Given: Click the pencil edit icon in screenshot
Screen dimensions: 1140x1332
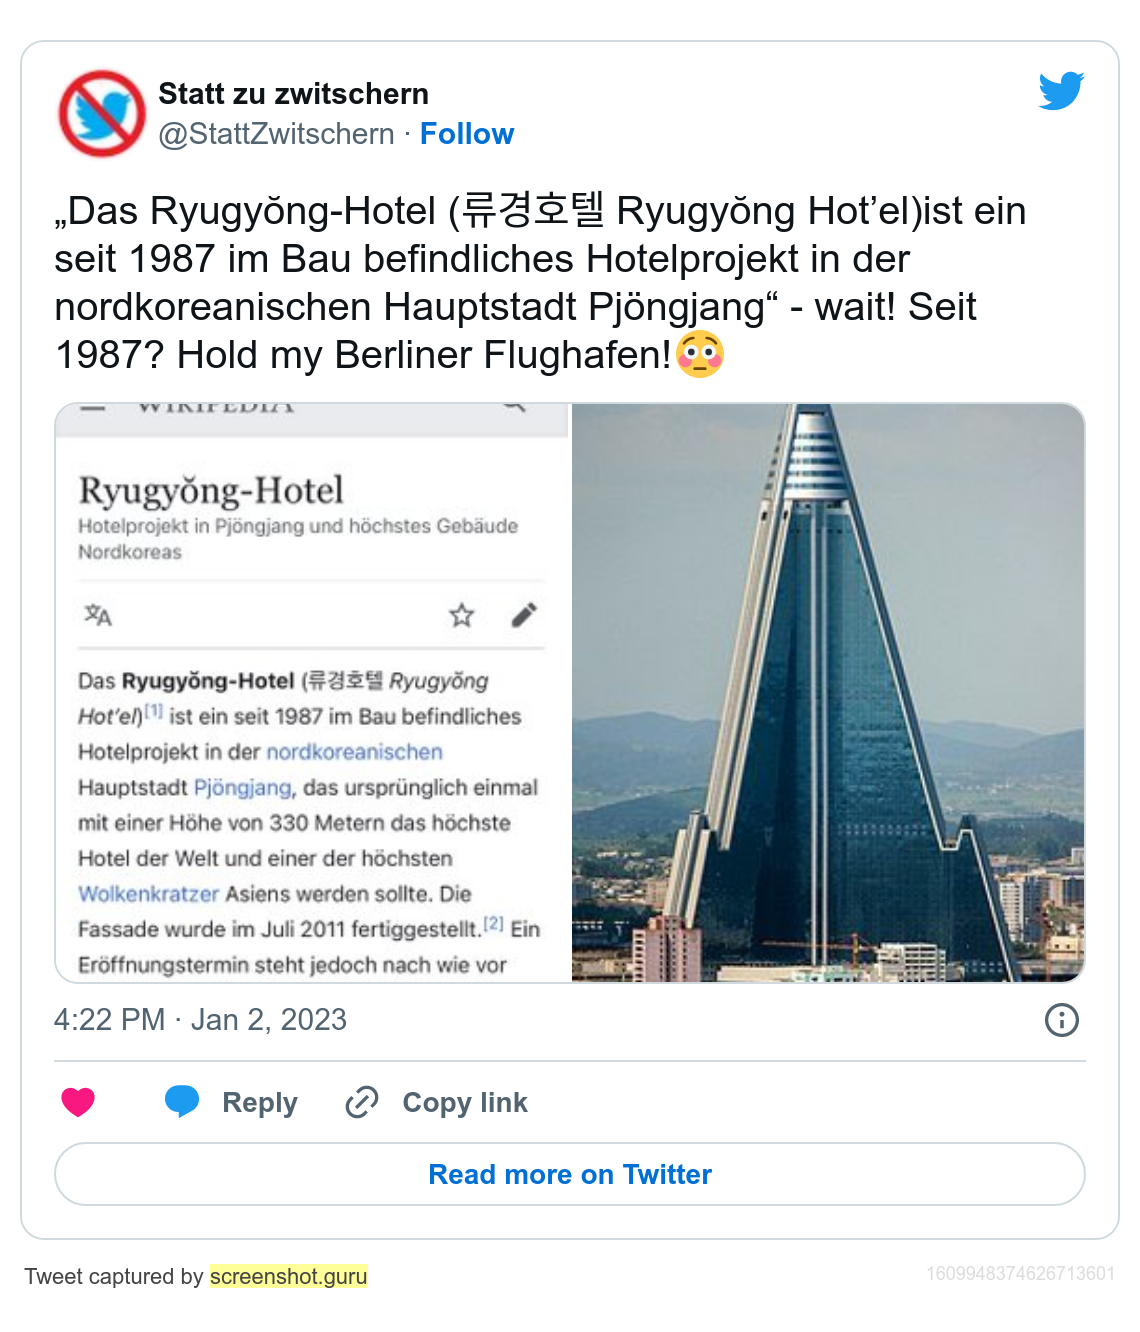Looking at the screenshot, I should [x=524, y=615].
